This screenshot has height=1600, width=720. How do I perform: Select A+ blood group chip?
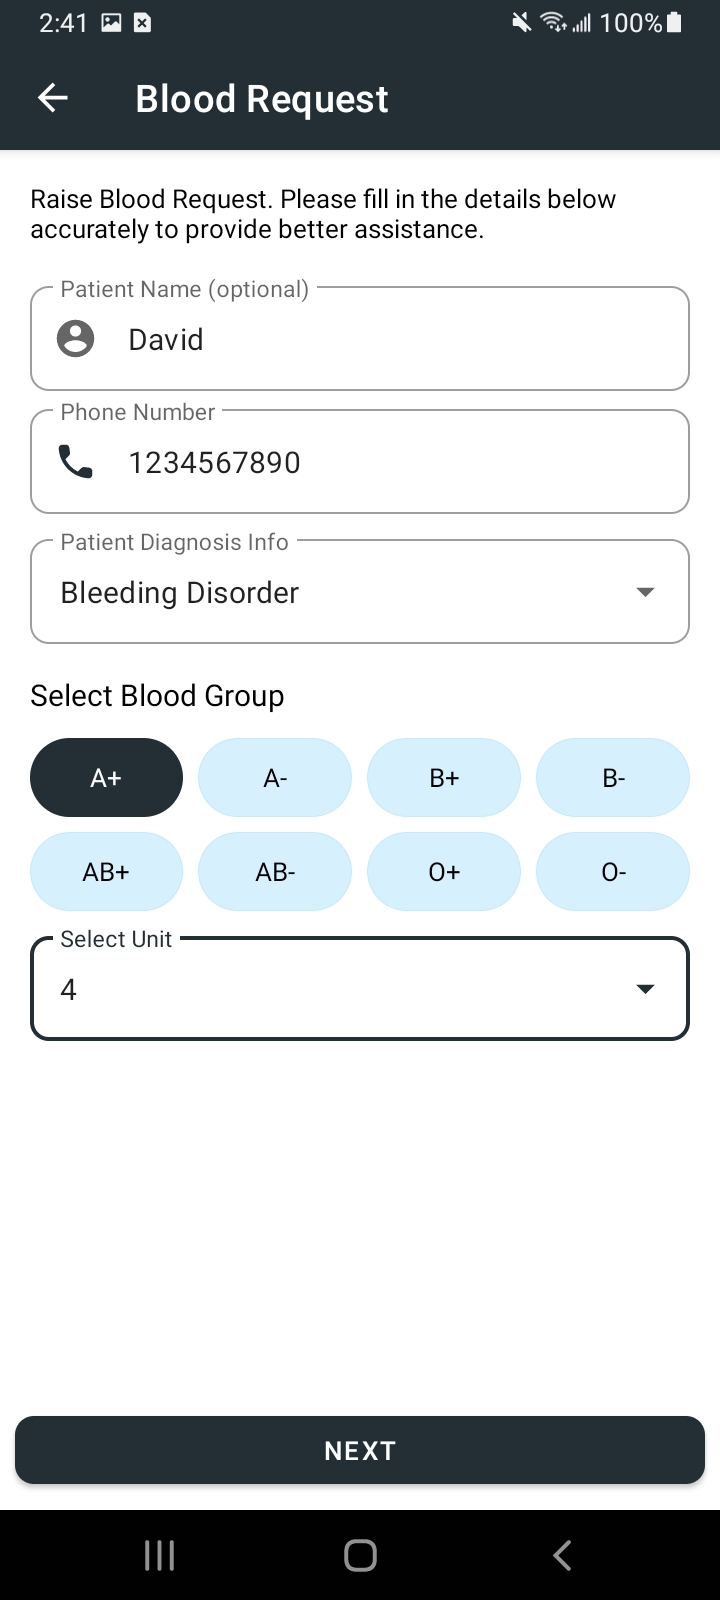click(107, 778)
